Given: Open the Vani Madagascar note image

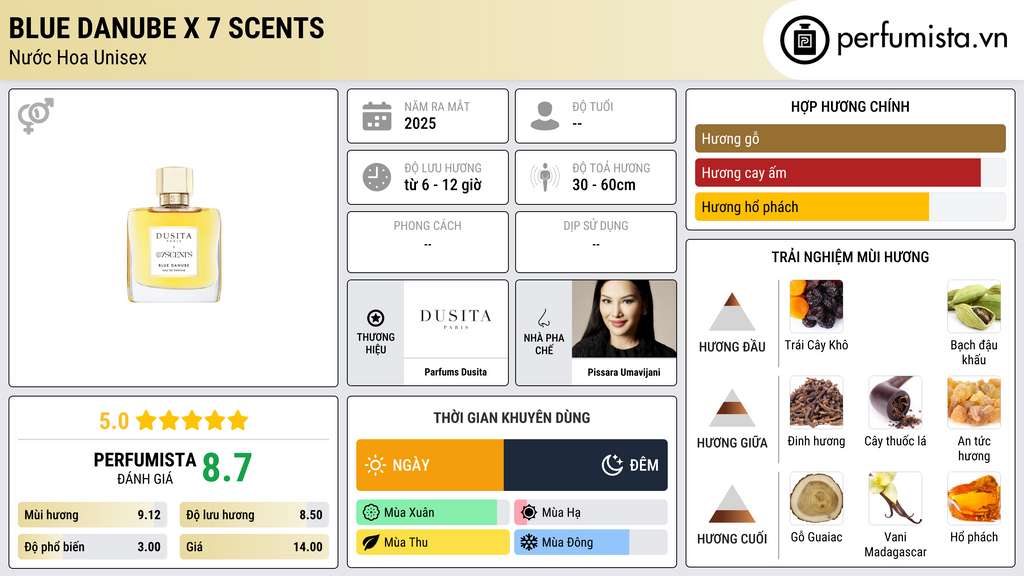Looking at the screenshot, I should (895, 499).
